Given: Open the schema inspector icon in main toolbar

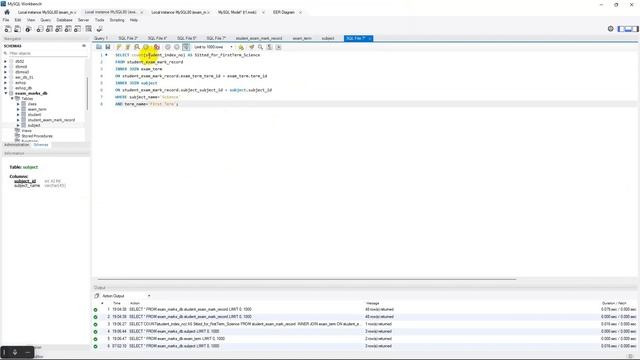Looking at the screenshot, I should pyautogui.click(x=28, y=29).
